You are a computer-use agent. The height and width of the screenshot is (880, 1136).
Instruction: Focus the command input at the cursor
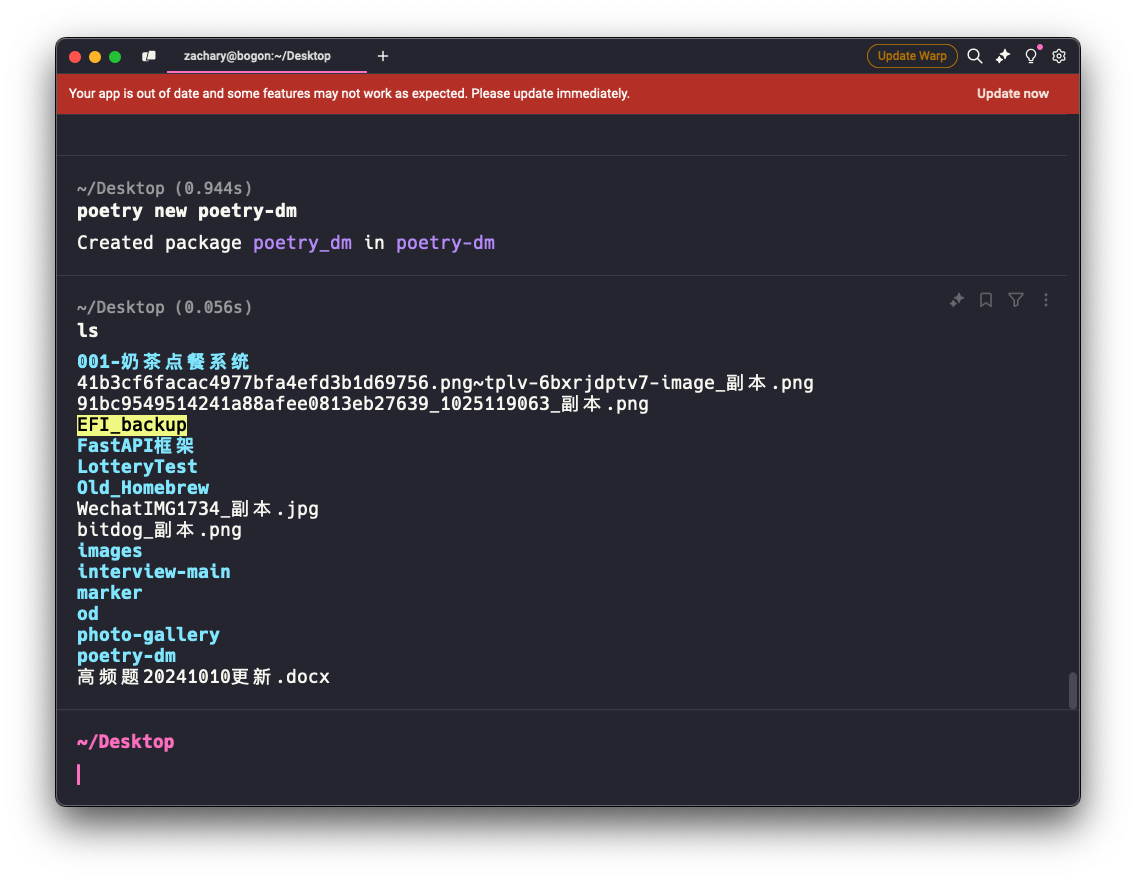coord(565,775)
